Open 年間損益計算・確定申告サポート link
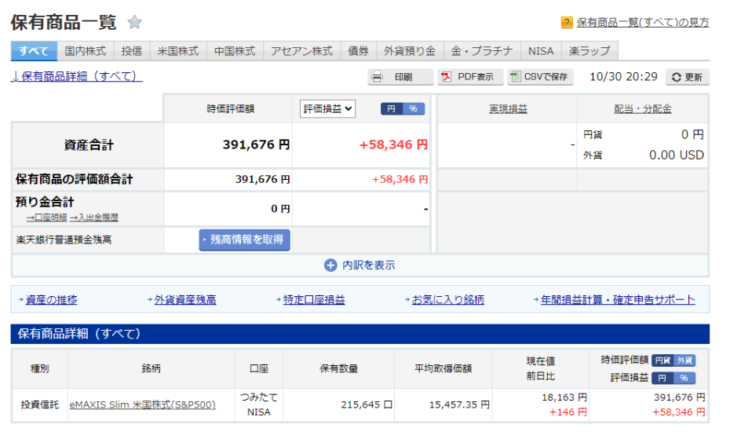This screenshot has height=432, width=730. click(620, 299)
